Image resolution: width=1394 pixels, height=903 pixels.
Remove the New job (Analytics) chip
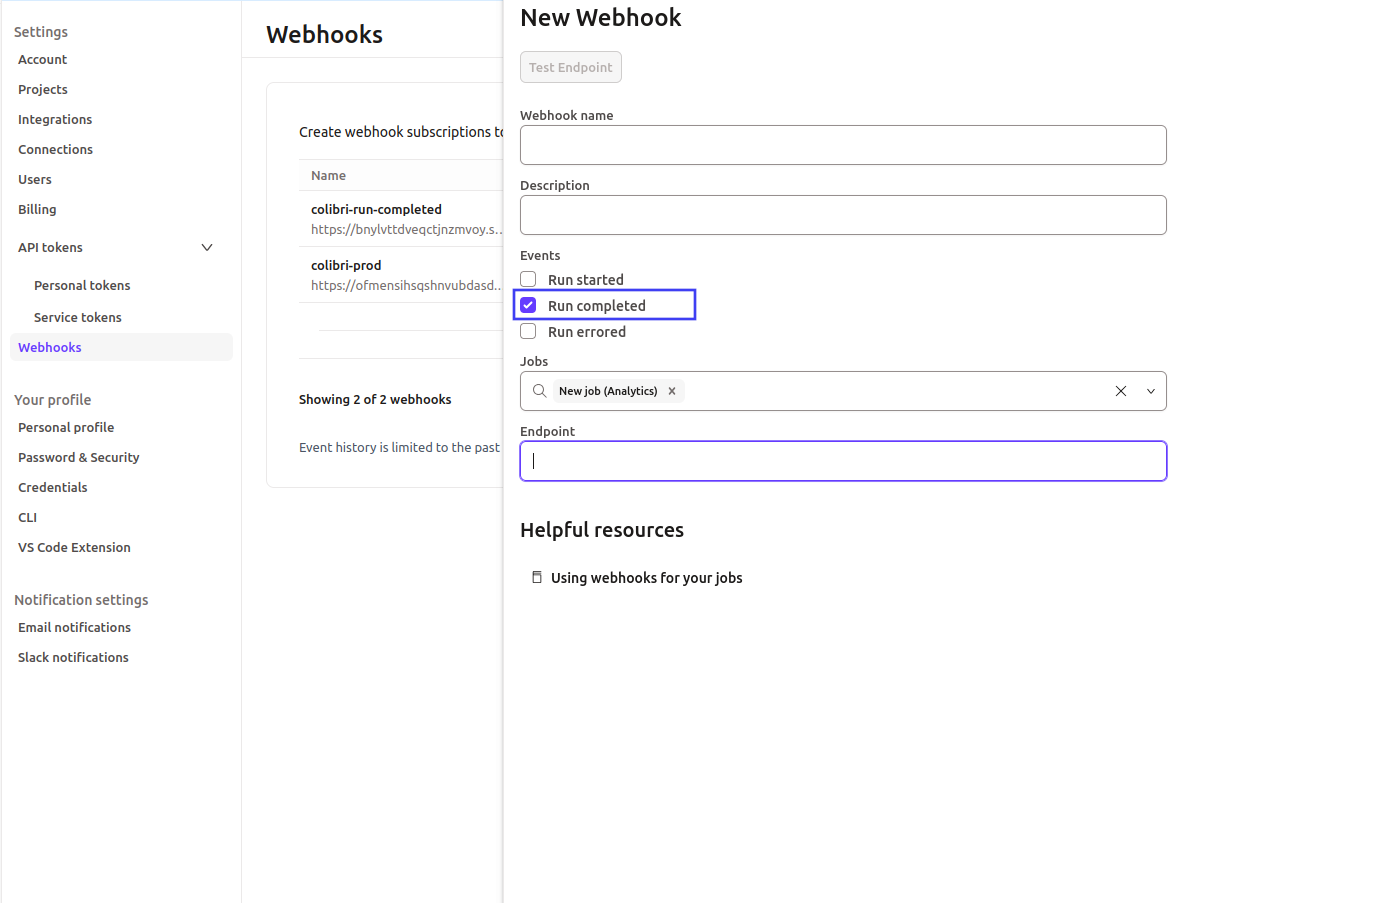point(672,391)
